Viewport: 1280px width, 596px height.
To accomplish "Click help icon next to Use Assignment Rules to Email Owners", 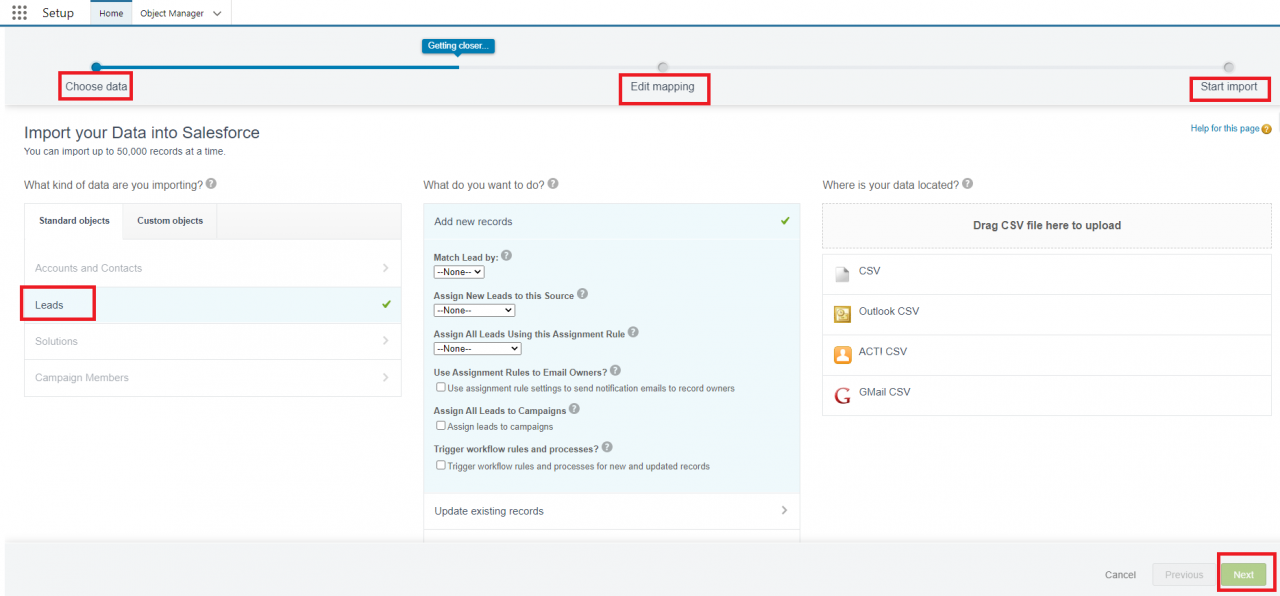I will [x=615, y=371].
